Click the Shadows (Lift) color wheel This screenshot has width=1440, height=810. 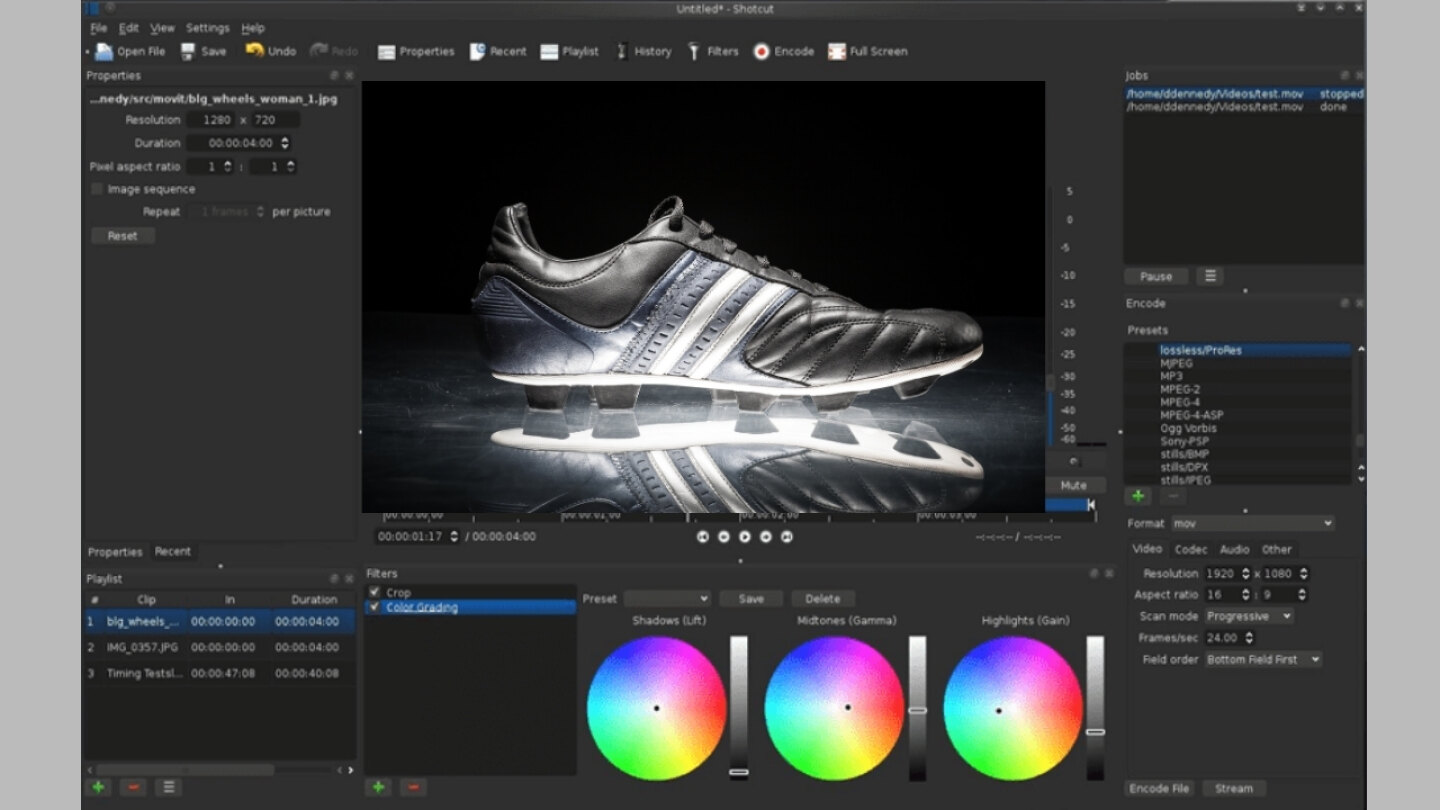click(657, 707)
